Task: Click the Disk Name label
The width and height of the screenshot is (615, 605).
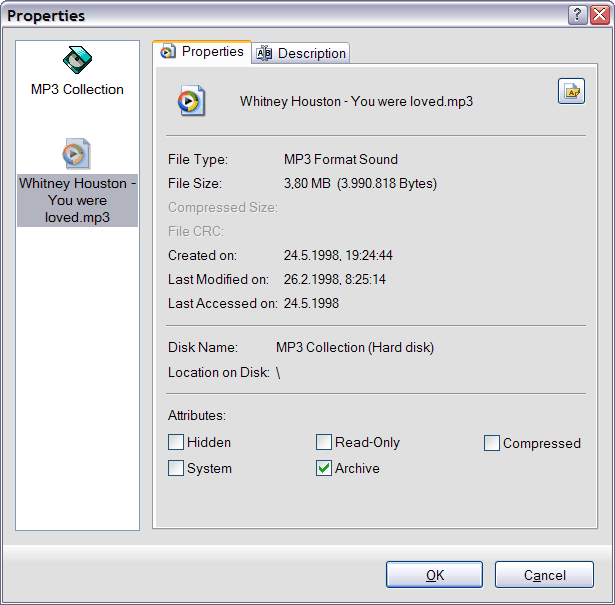Action: pyautogui.click(x=203, y=348)
